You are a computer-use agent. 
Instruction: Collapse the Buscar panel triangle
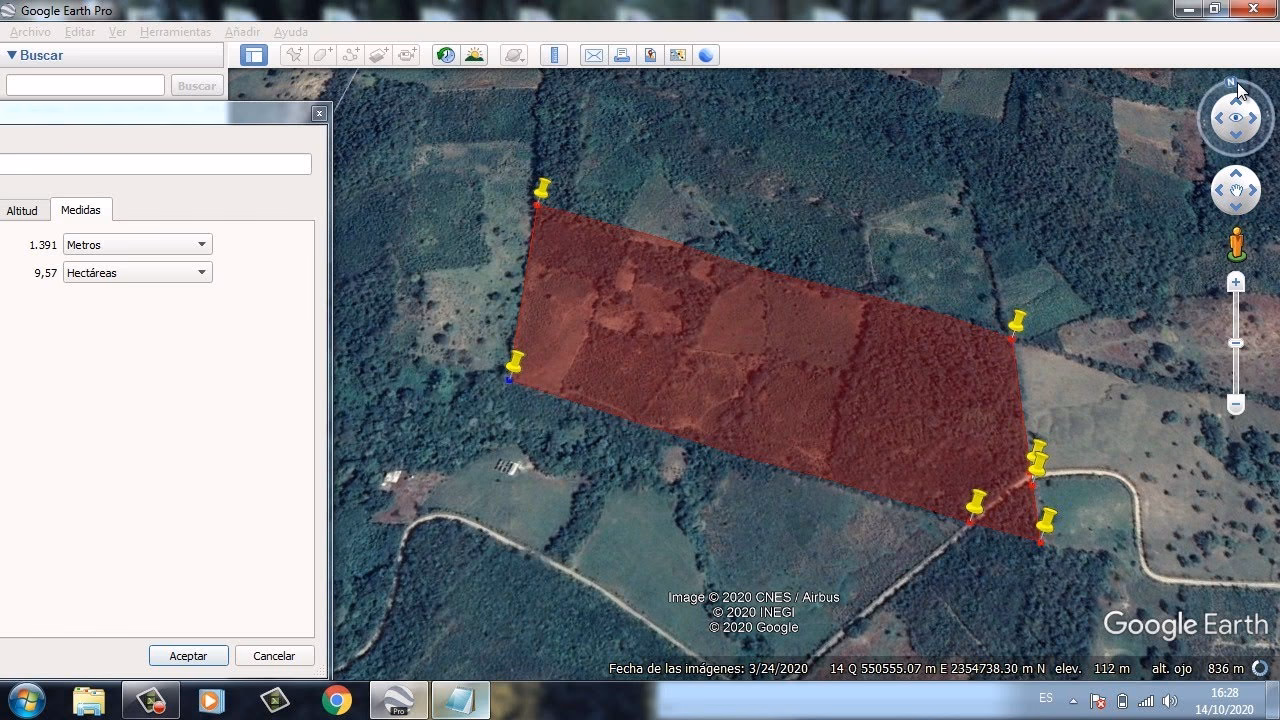pos(12,56)
